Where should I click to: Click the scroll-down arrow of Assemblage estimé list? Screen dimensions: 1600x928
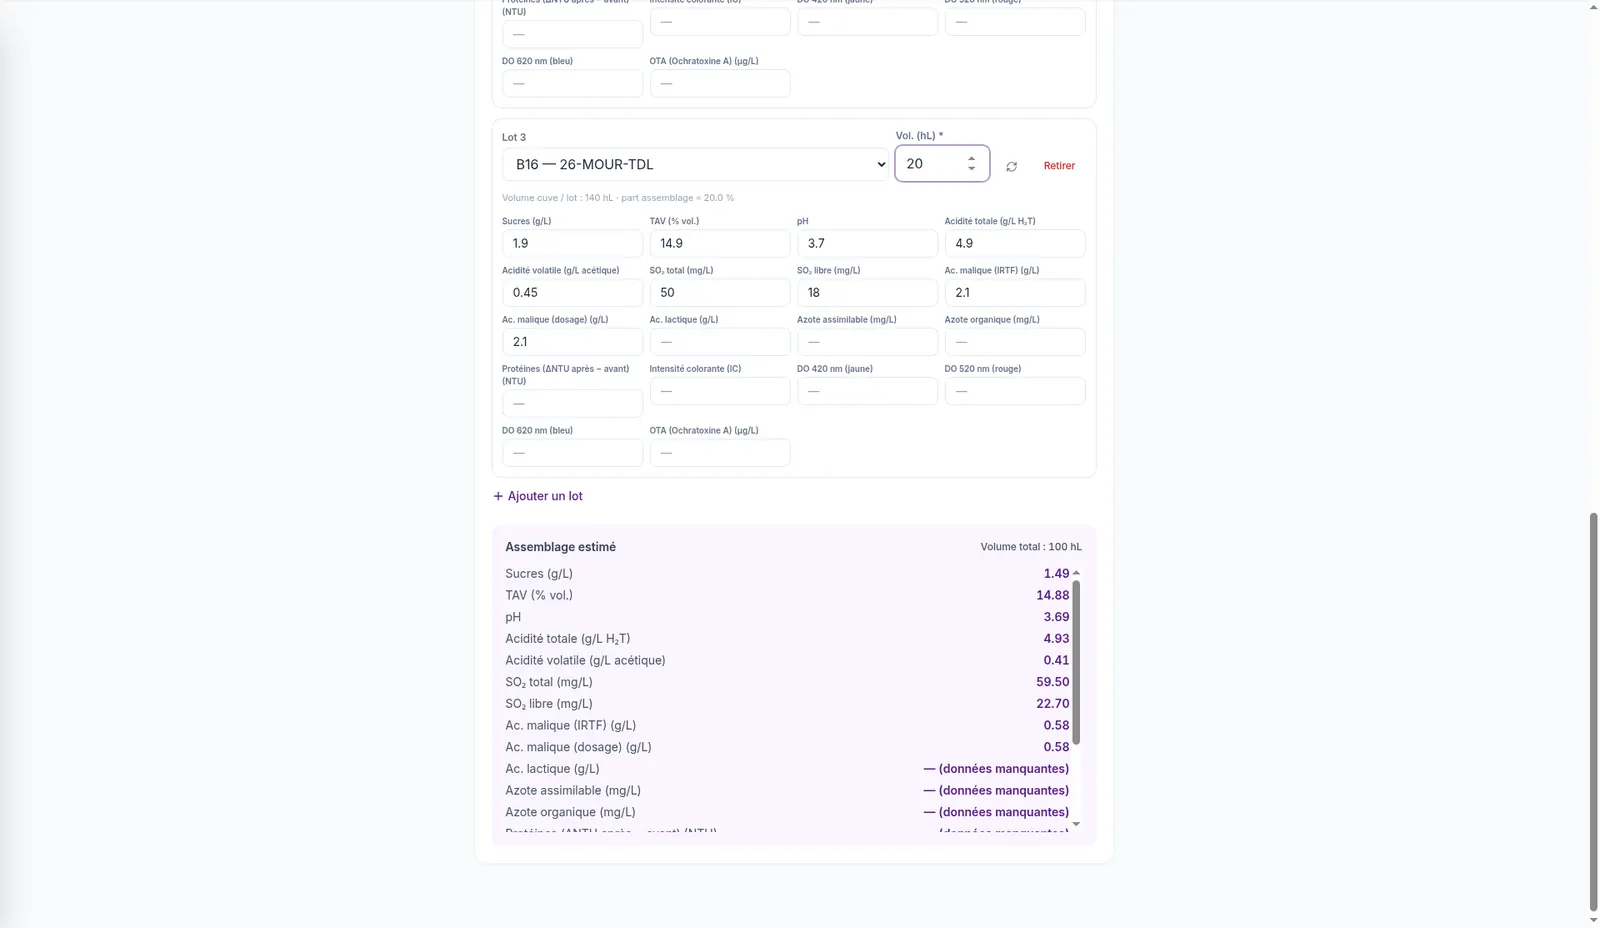[x=1076, y=824]
